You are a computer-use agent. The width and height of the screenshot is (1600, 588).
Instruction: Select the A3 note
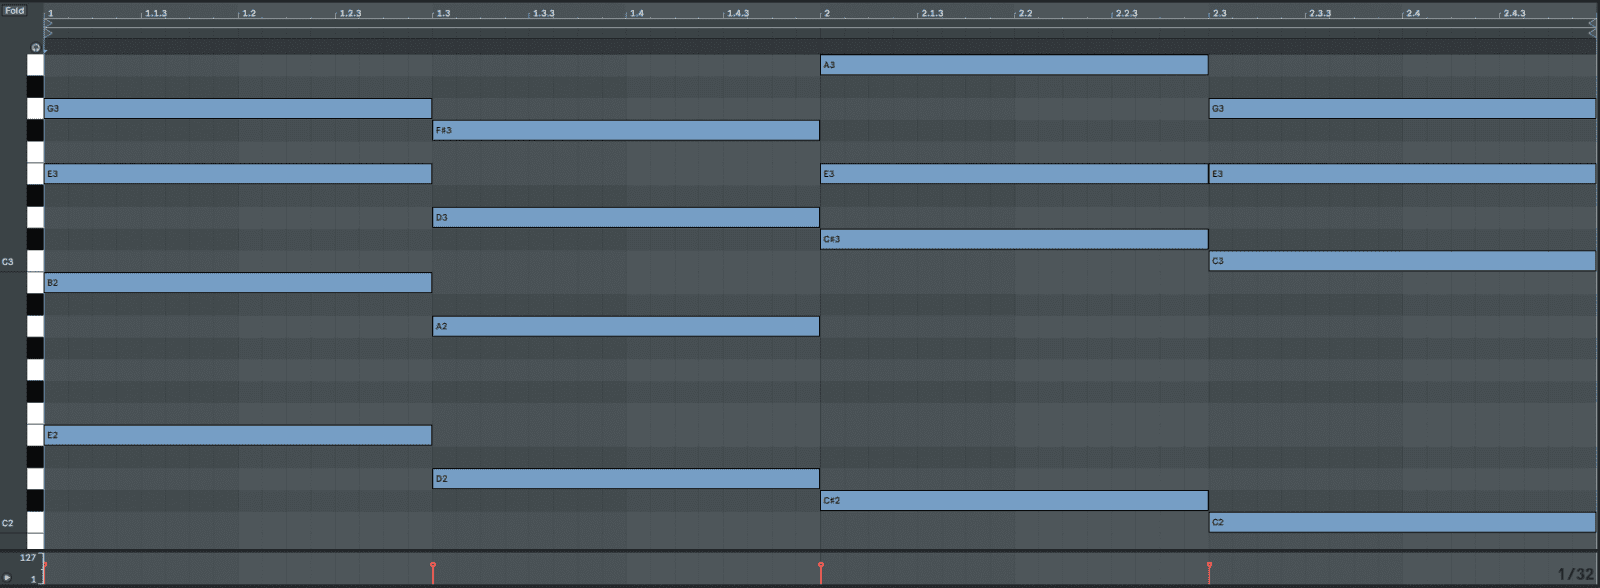point(1014,65)
